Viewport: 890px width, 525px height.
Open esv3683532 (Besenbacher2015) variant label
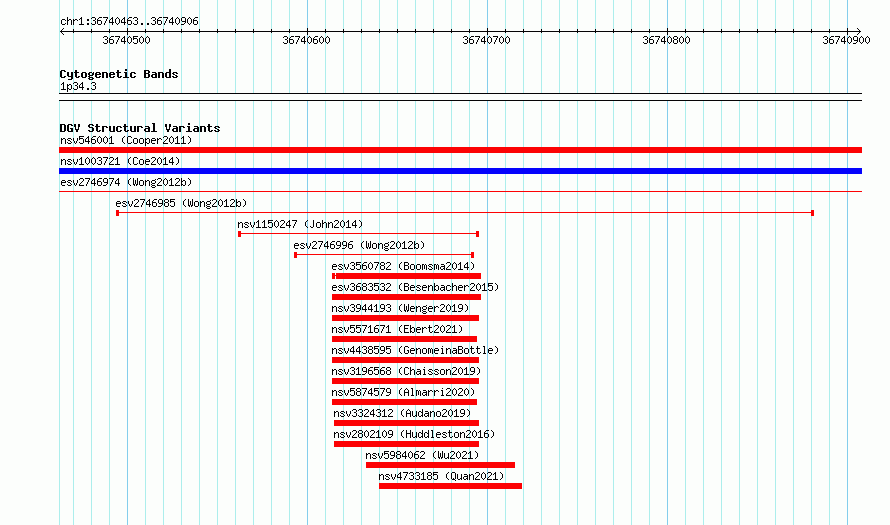415,287
